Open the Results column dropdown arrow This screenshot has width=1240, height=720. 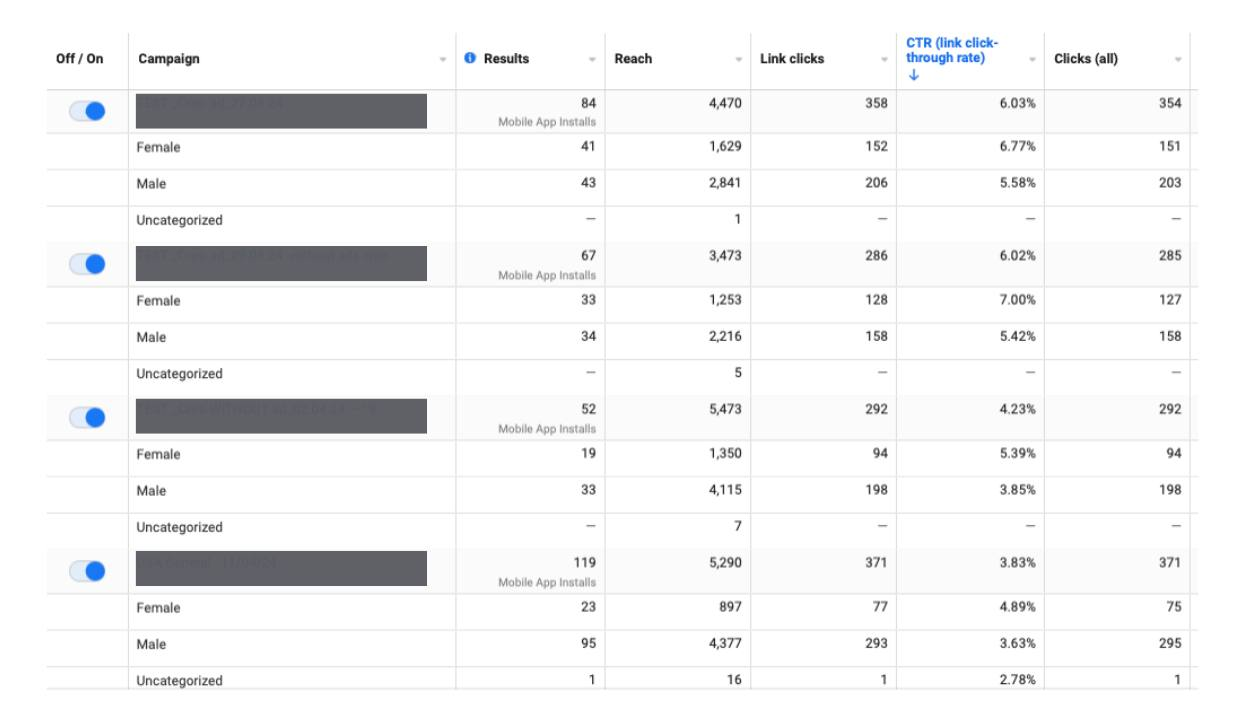(592, 60)
